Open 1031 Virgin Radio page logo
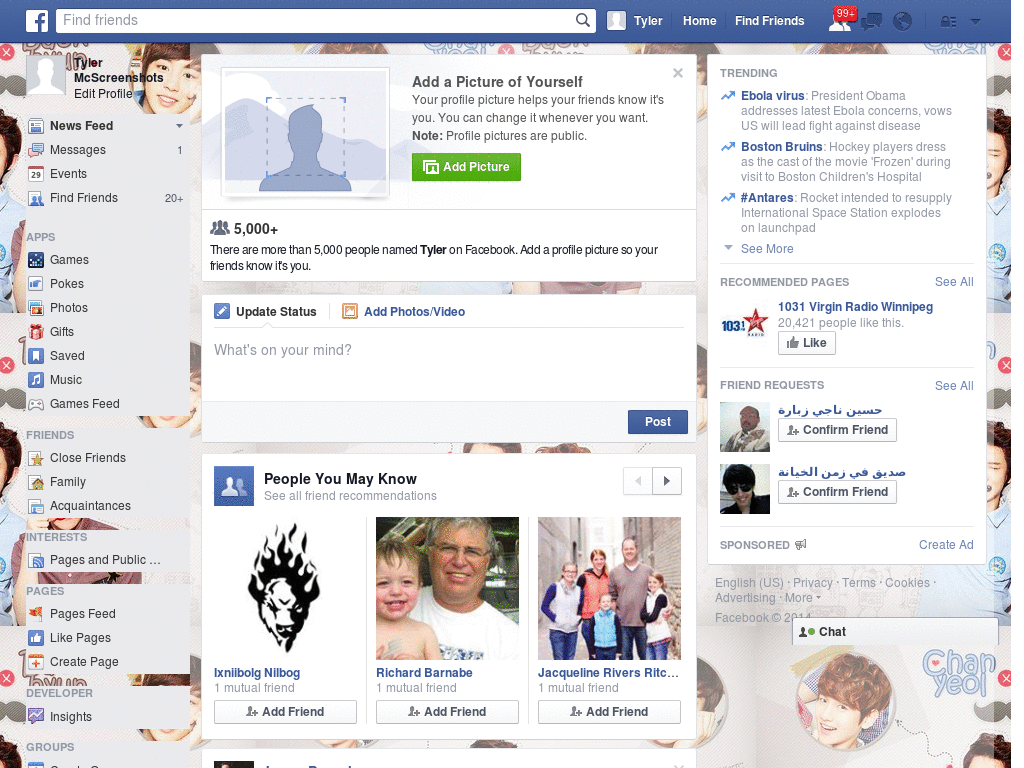This screenshot has height=768, width=1024. tap(744, 325)
